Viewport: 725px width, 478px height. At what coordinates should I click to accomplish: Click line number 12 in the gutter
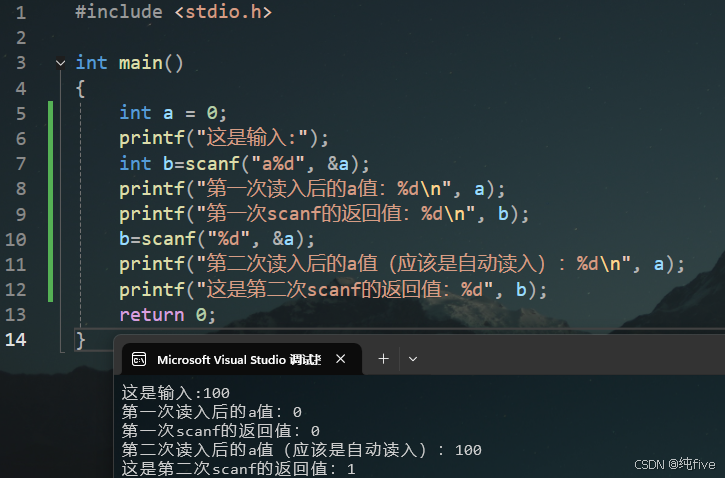(16, 289)
